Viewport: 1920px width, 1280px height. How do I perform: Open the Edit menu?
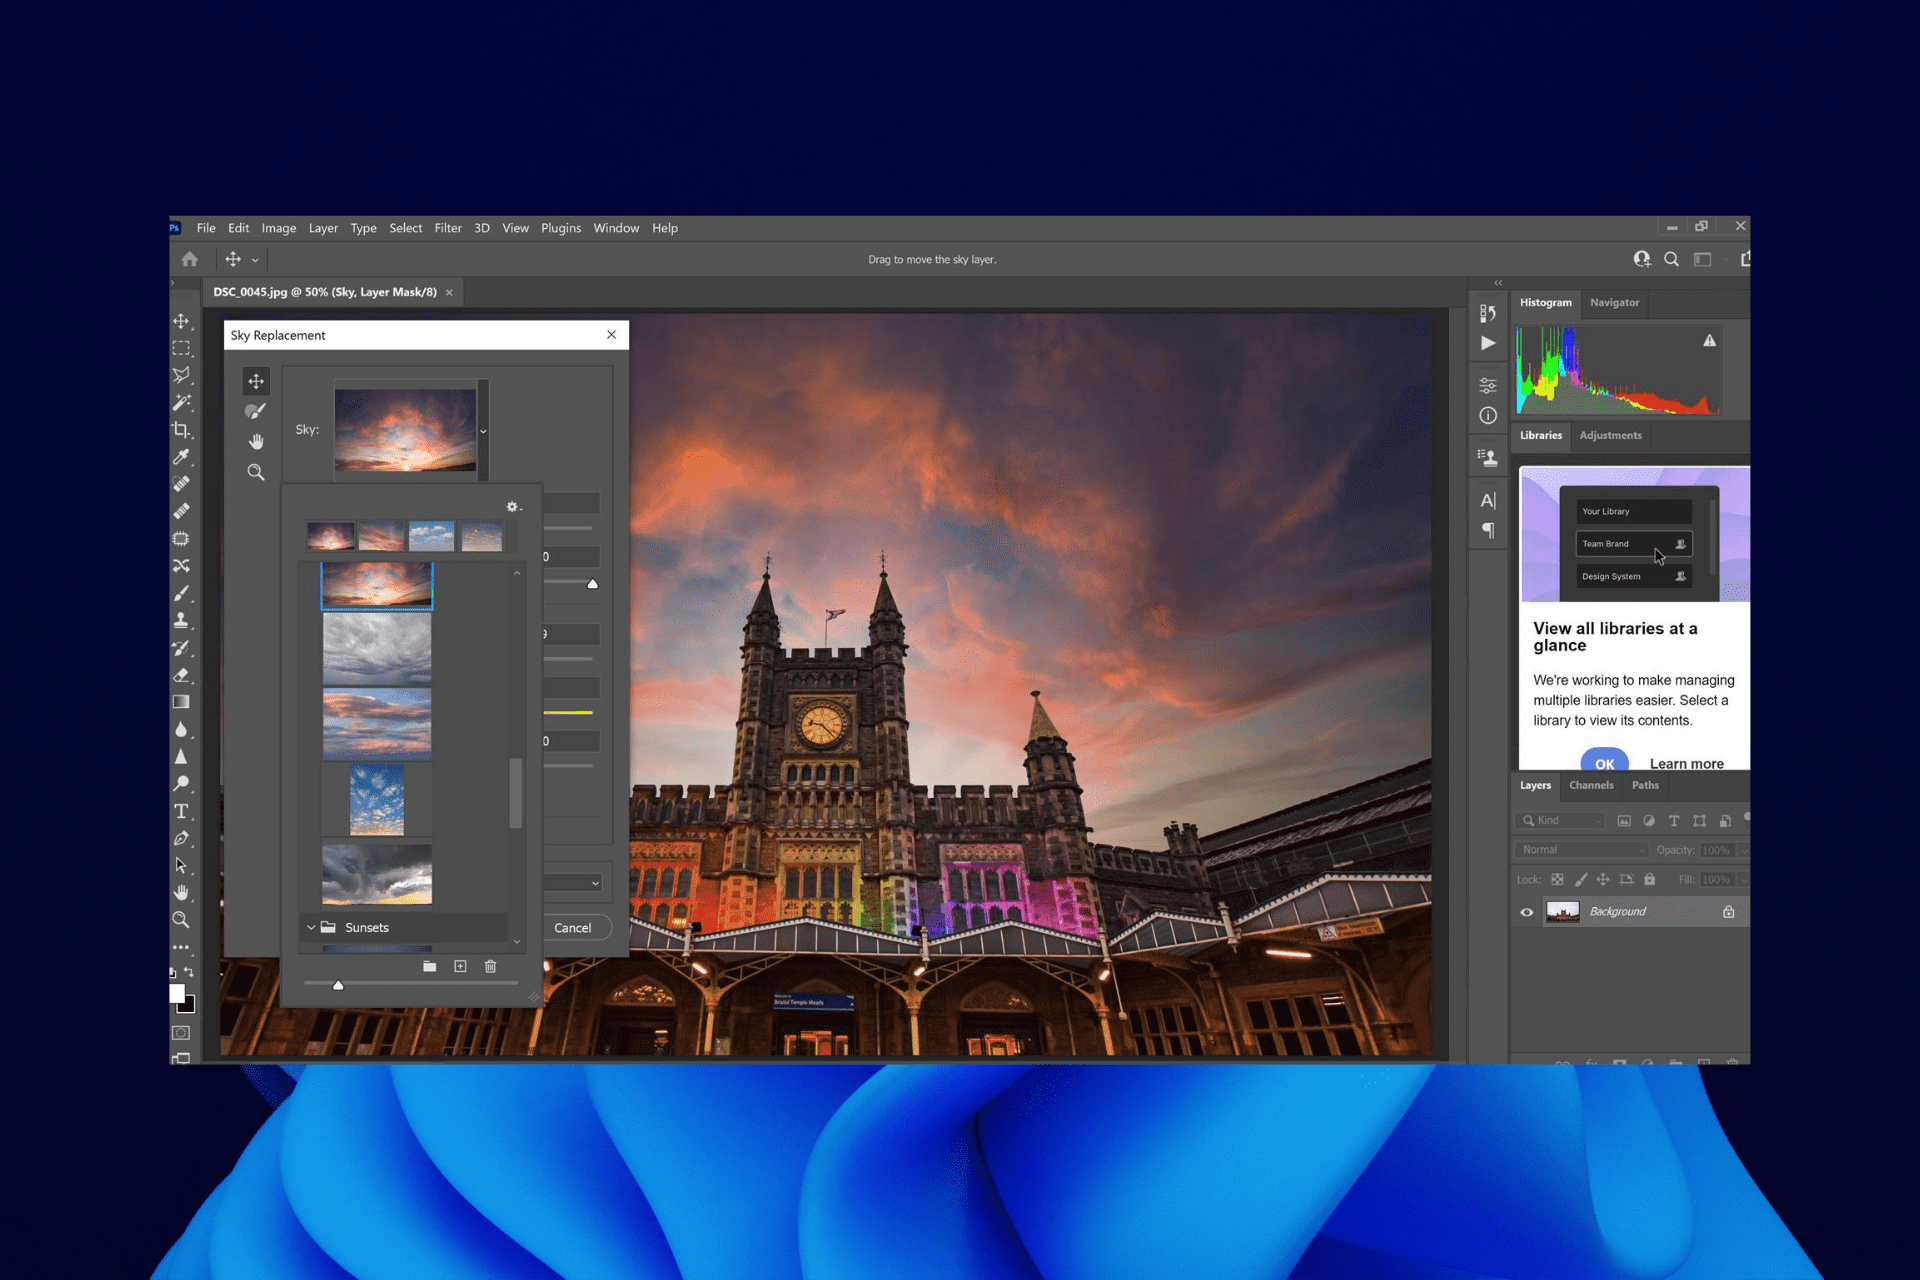[237, 227]
